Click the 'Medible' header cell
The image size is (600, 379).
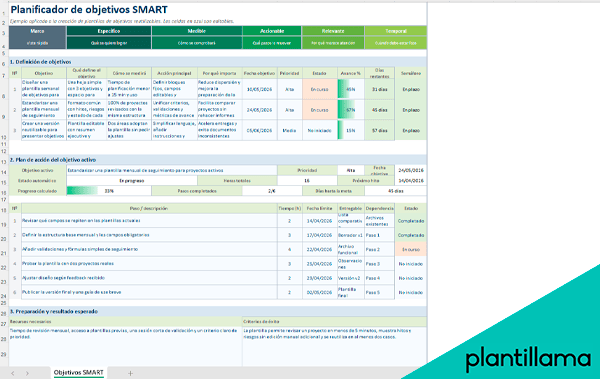197,31
